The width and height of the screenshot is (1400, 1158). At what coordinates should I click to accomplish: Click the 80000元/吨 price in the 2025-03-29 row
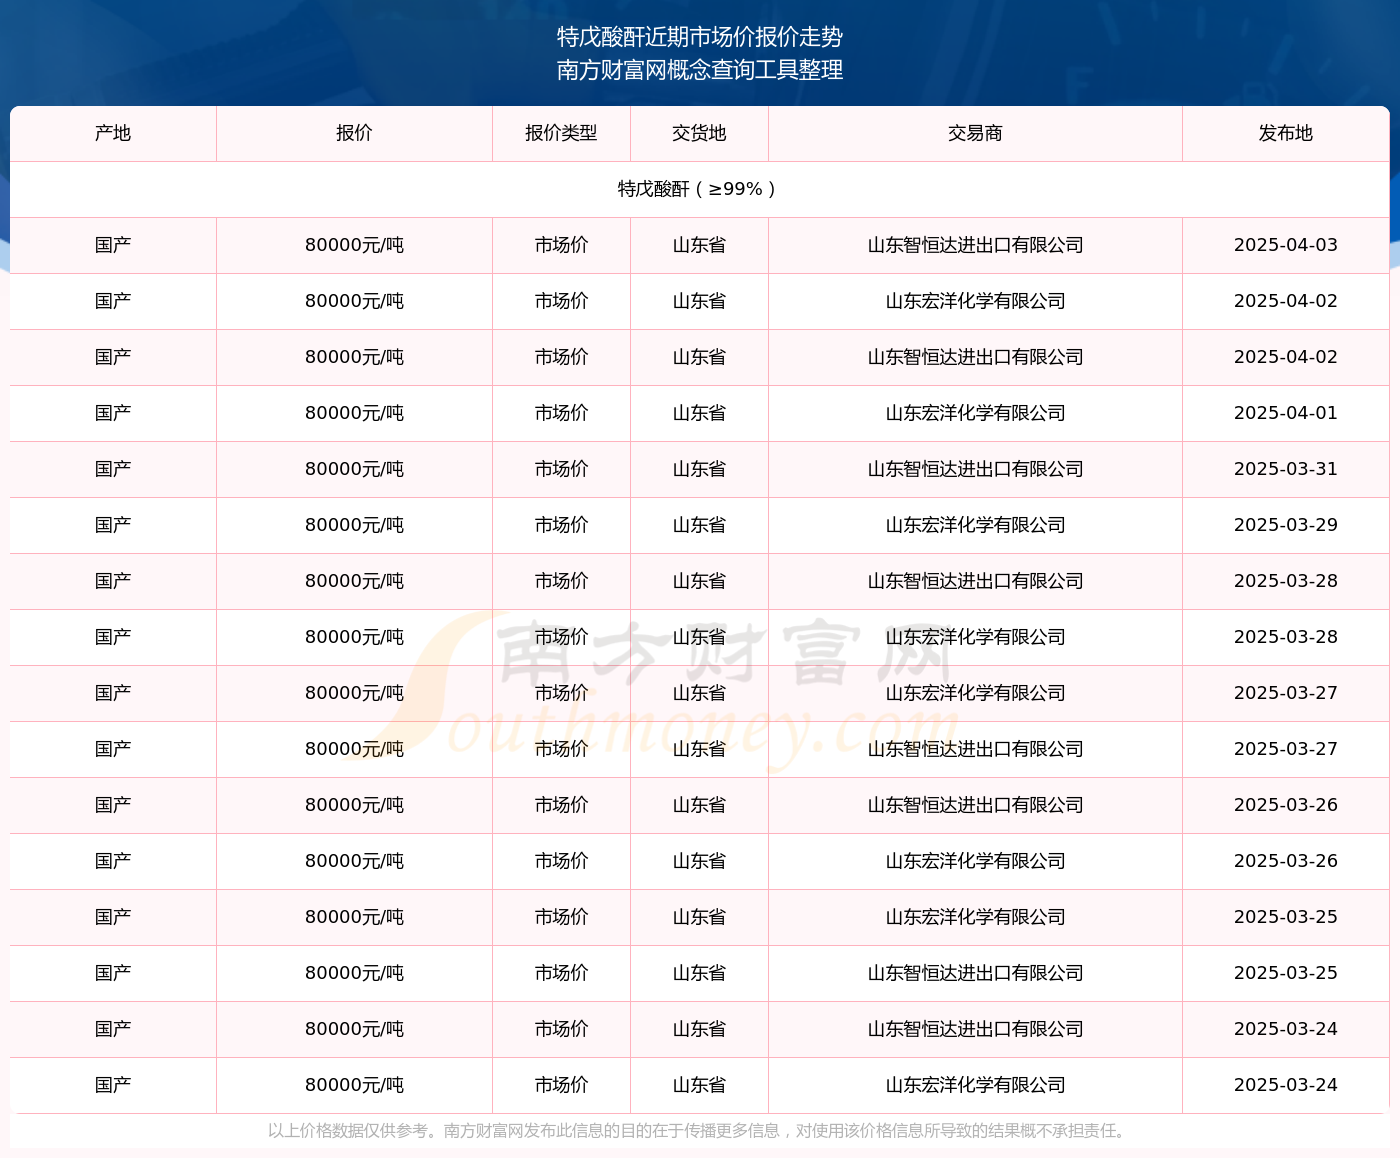coord(354,525)
